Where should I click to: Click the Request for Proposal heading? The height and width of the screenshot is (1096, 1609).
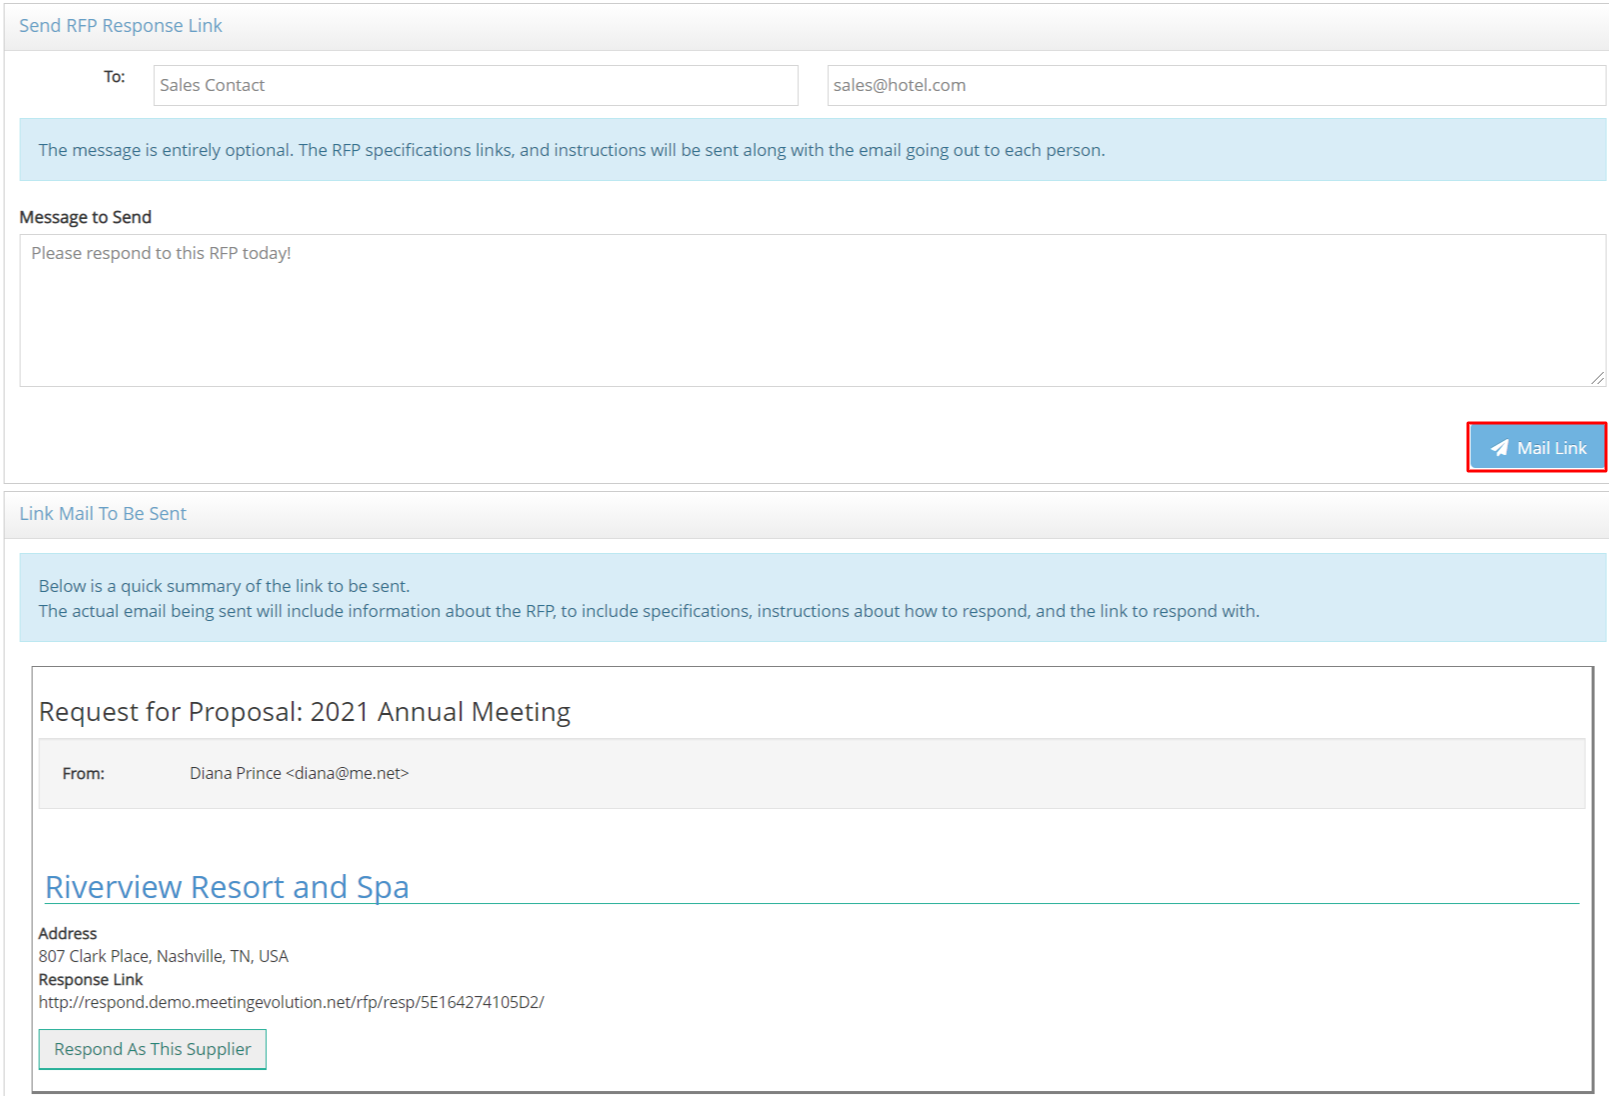tap(304, 712)
